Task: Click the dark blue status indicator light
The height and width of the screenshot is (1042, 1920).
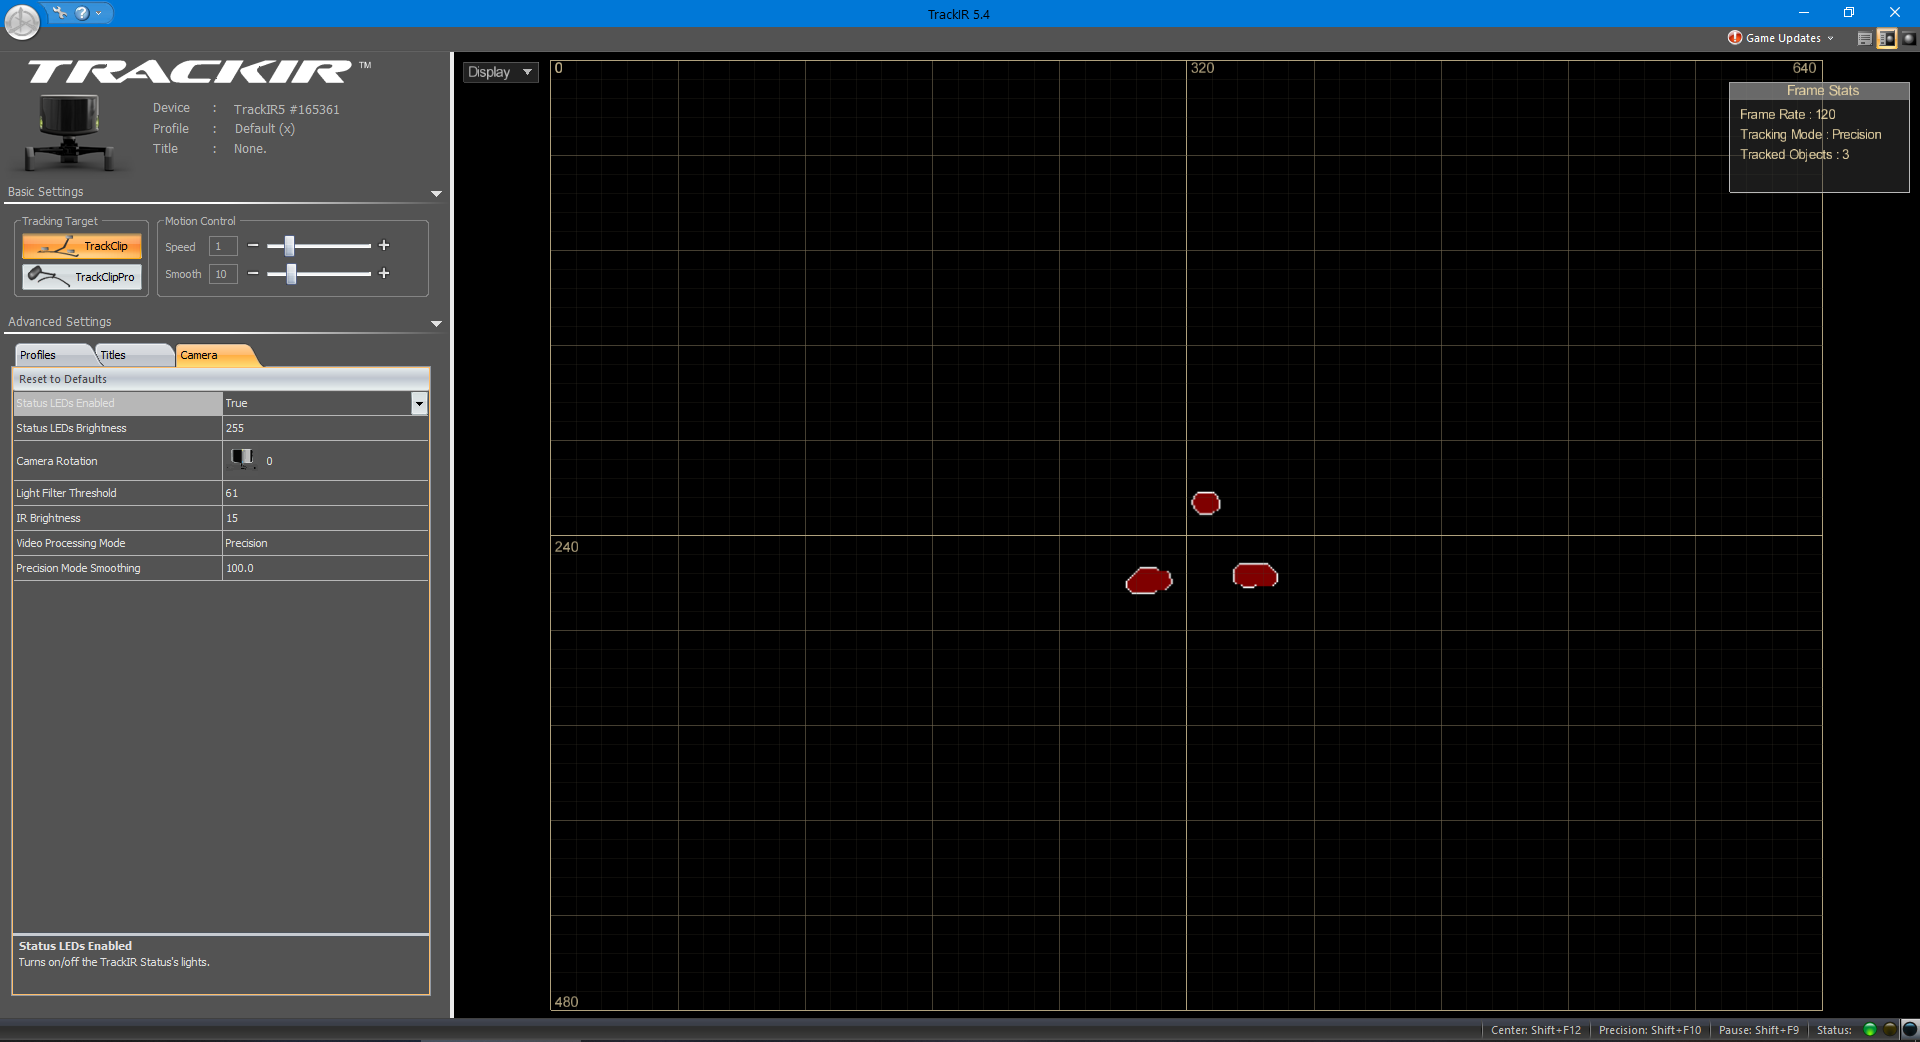Action: 1909,1030
